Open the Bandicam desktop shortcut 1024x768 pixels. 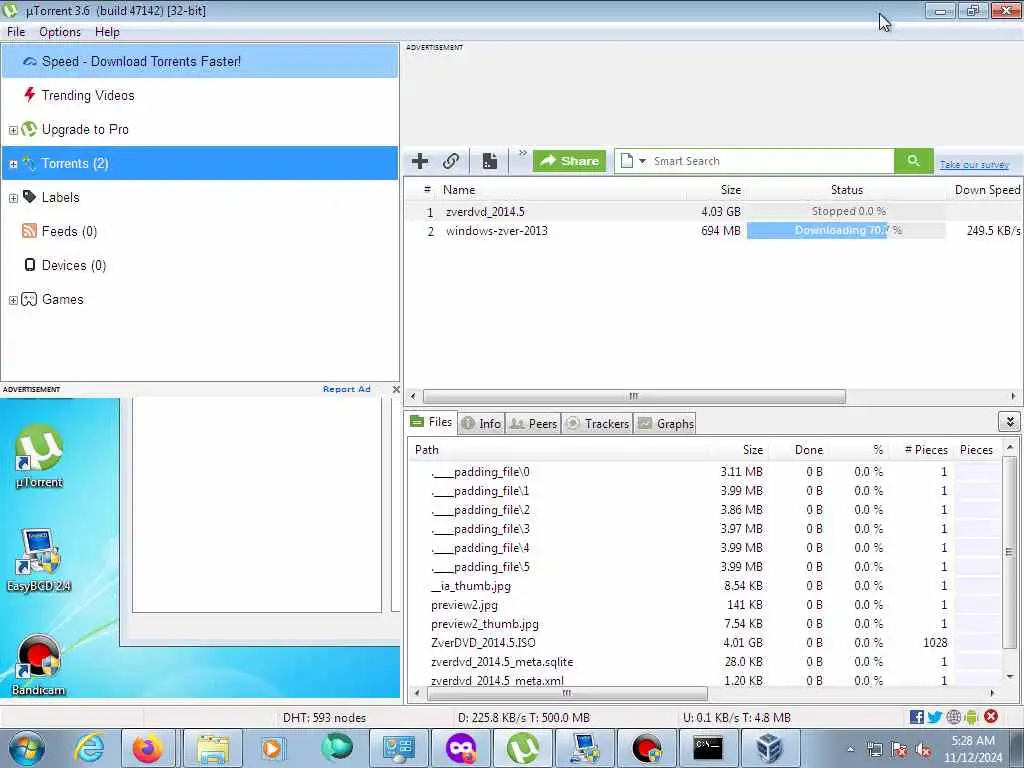pos(39,664)
